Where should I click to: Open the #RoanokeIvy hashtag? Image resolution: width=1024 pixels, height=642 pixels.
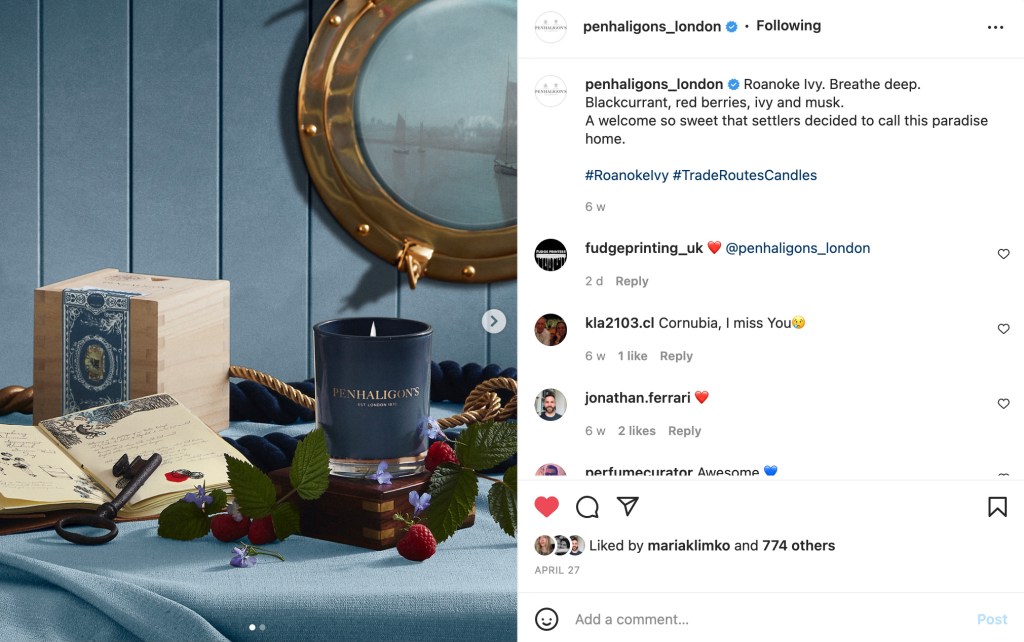click(x=627, y=175)
